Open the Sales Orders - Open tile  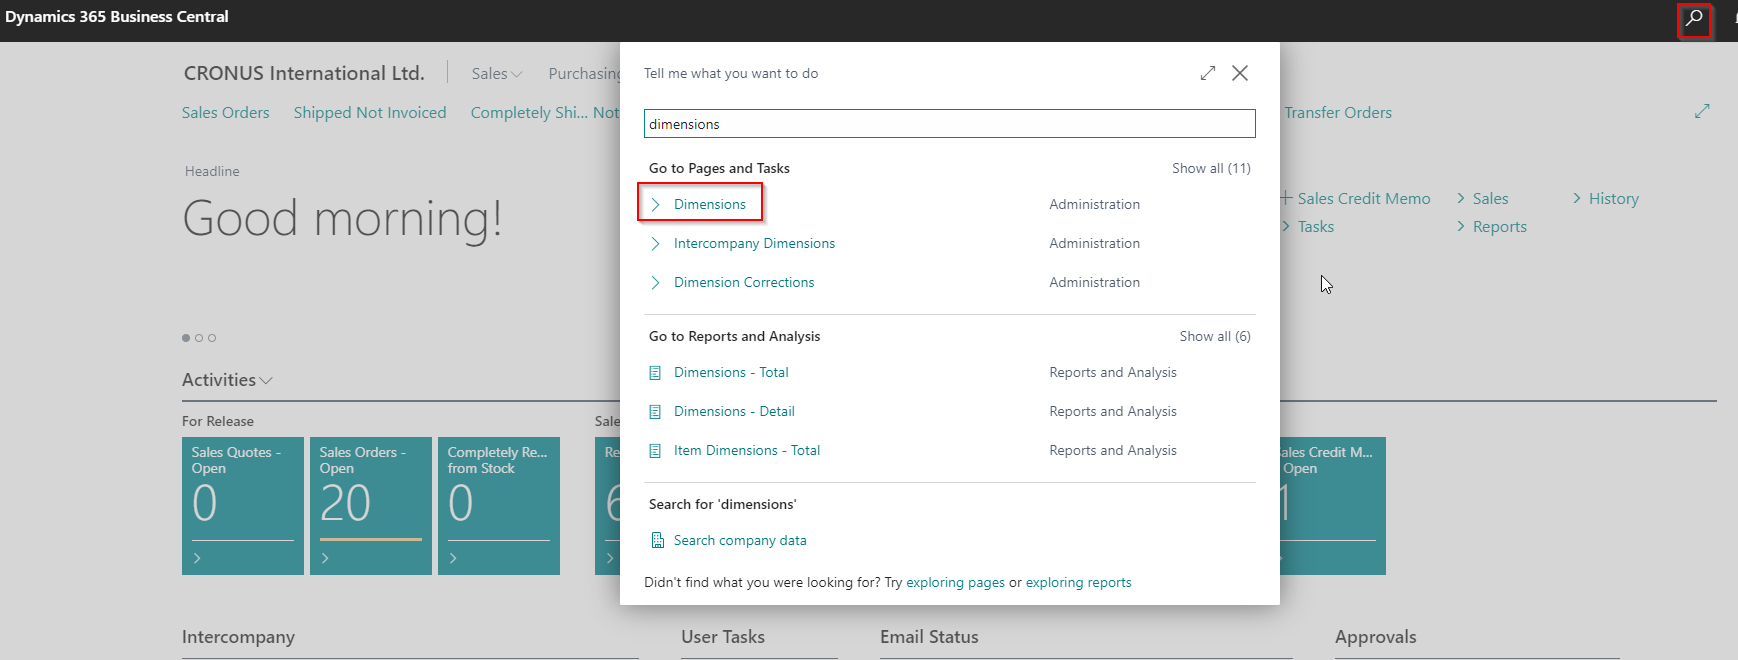(371, 505)
